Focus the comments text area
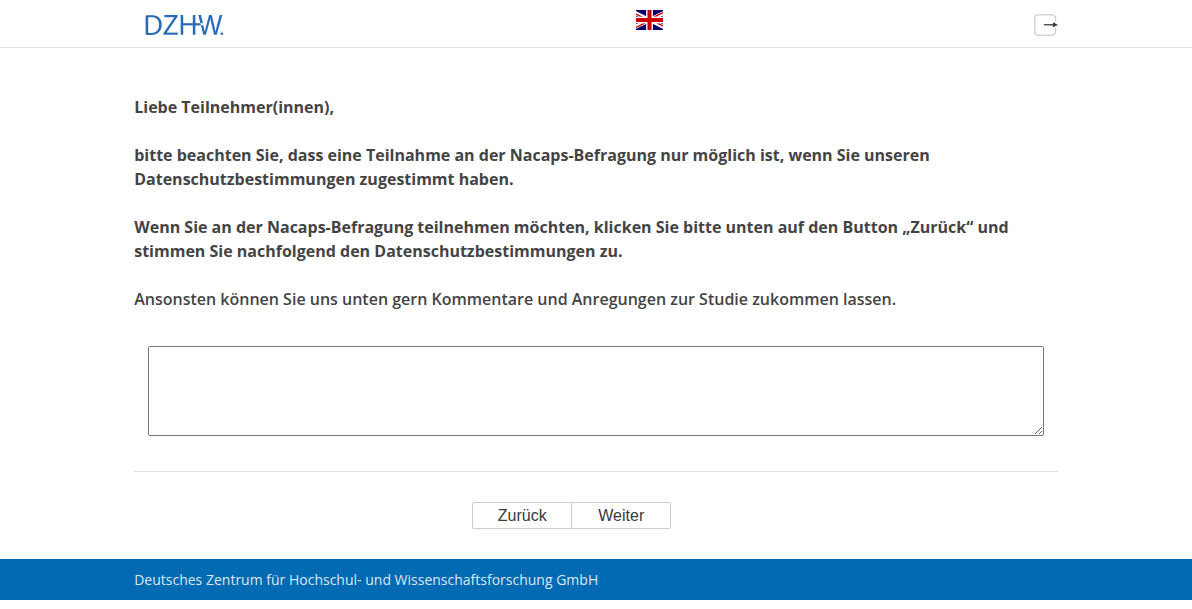The height and width of the screenshot is (609, 1192). (x=596, y=392)
